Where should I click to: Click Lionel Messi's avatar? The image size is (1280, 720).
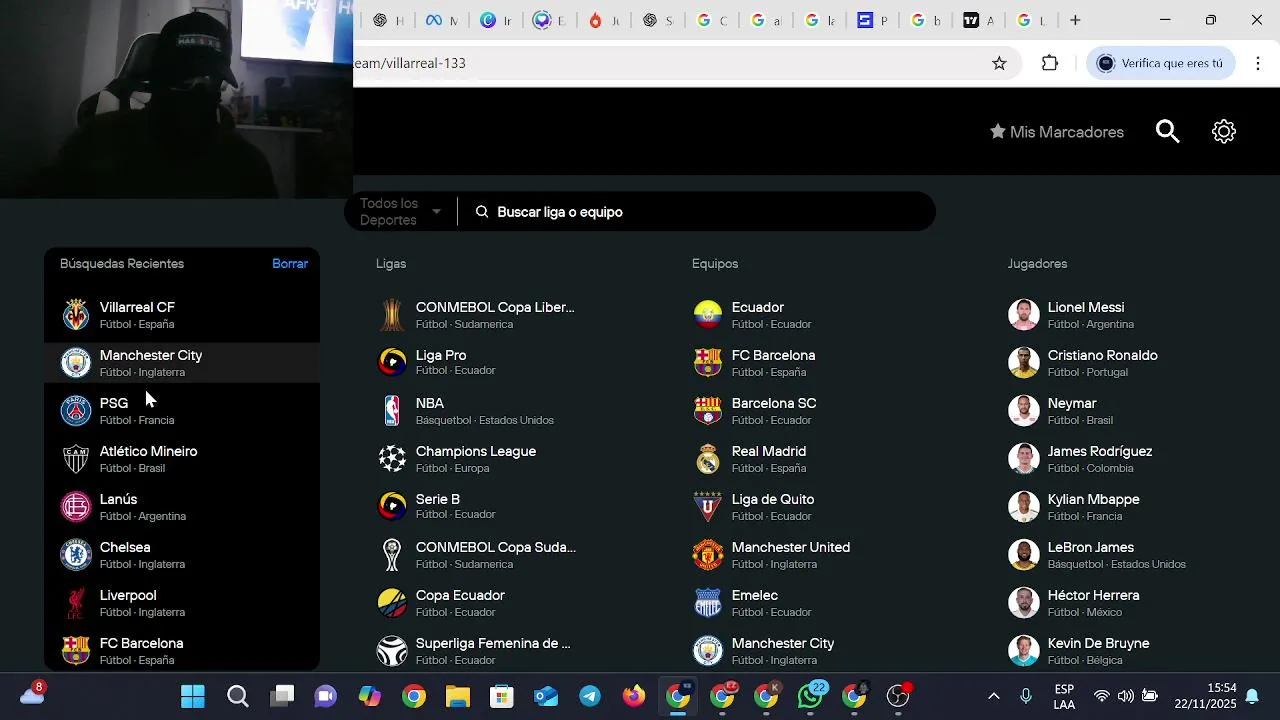[1024, 315]
